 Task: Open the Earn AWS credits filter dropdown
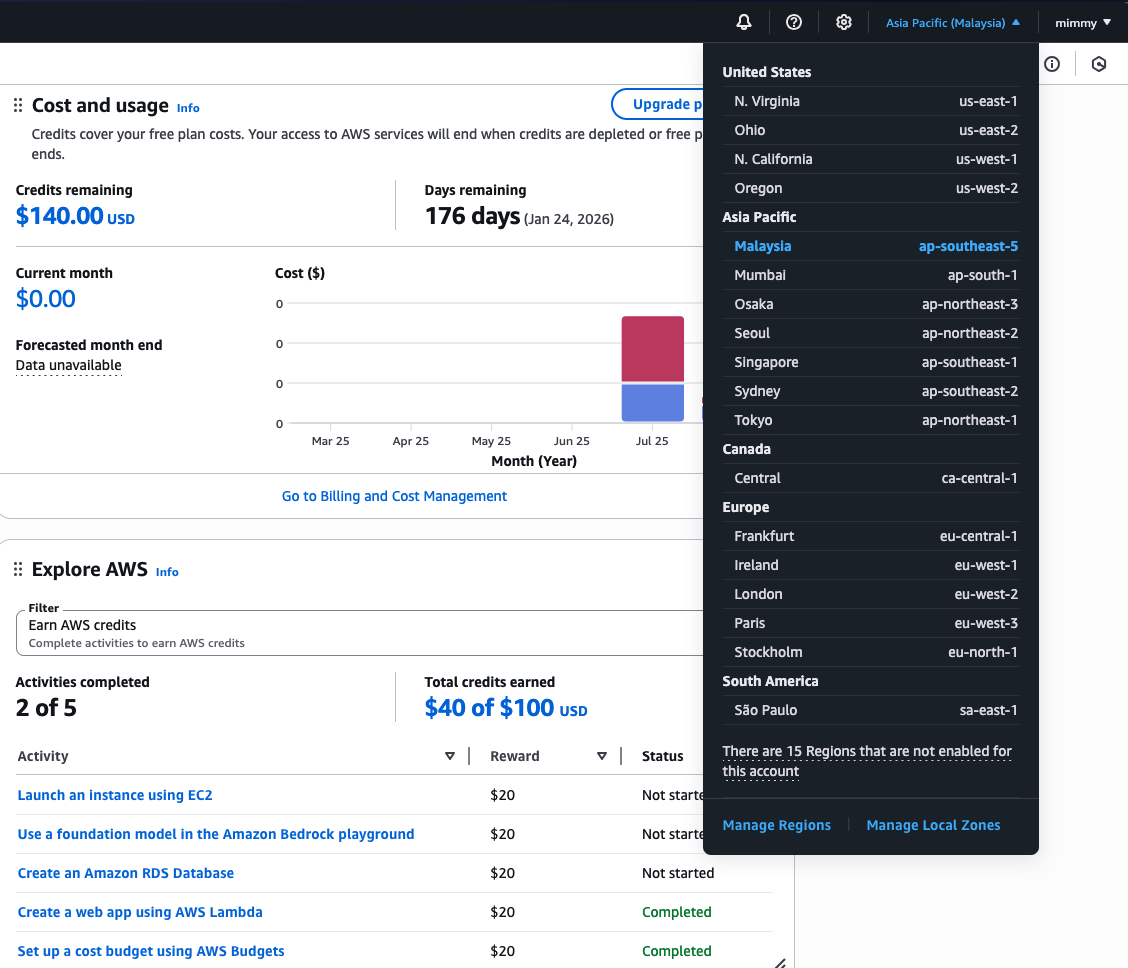360,633
